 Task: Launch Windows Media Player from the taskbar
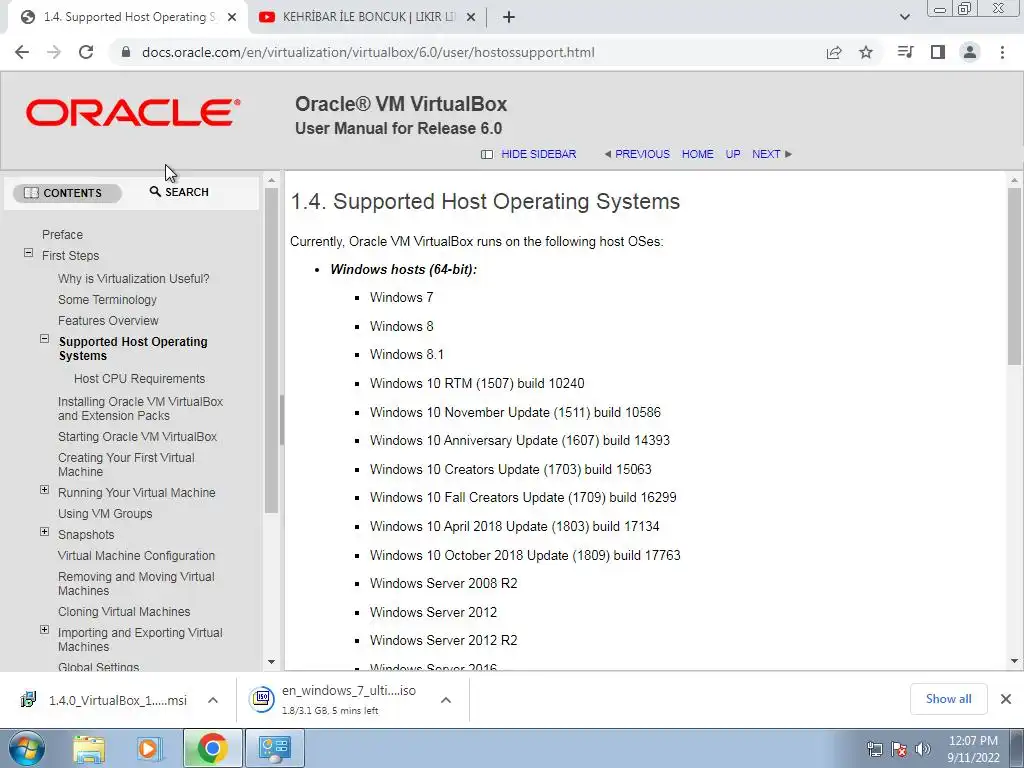[149, 748]
